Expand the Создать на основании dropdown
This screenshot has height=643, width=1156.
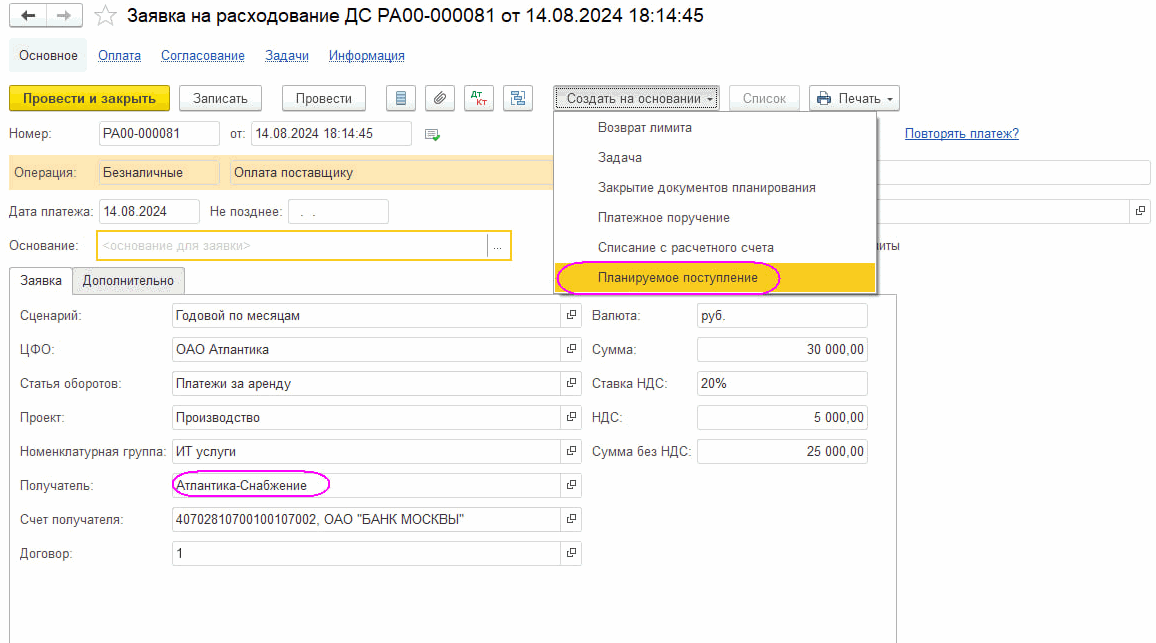[x=637, y=98]
